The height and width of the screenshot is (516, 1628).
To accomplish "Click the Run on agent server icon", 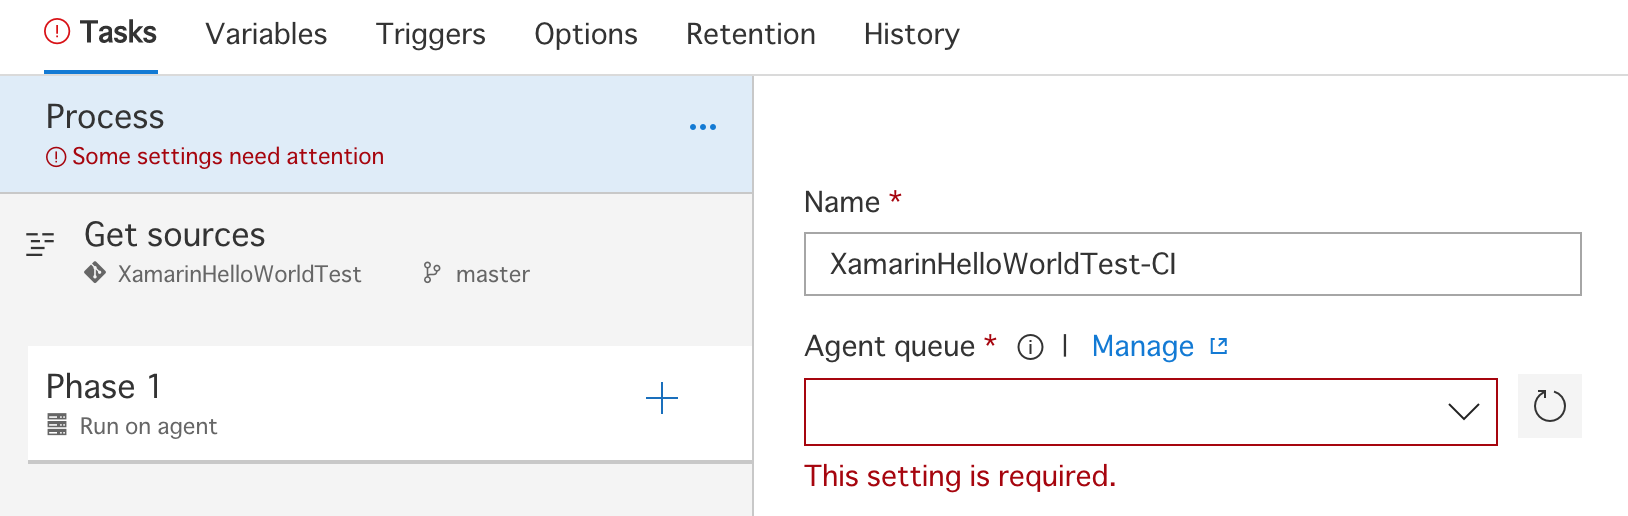I will click(x=57, y=425).
